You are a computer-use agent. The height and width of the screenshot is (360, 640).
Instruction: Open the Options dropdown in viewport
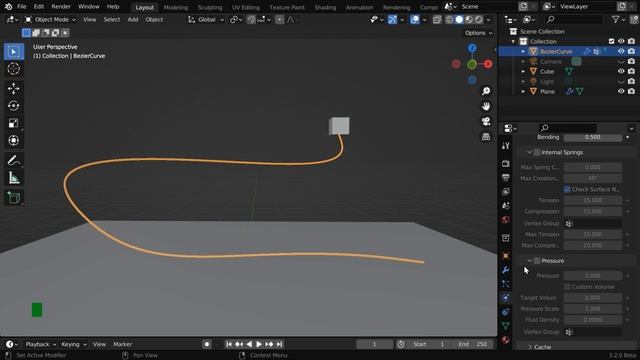478,33
